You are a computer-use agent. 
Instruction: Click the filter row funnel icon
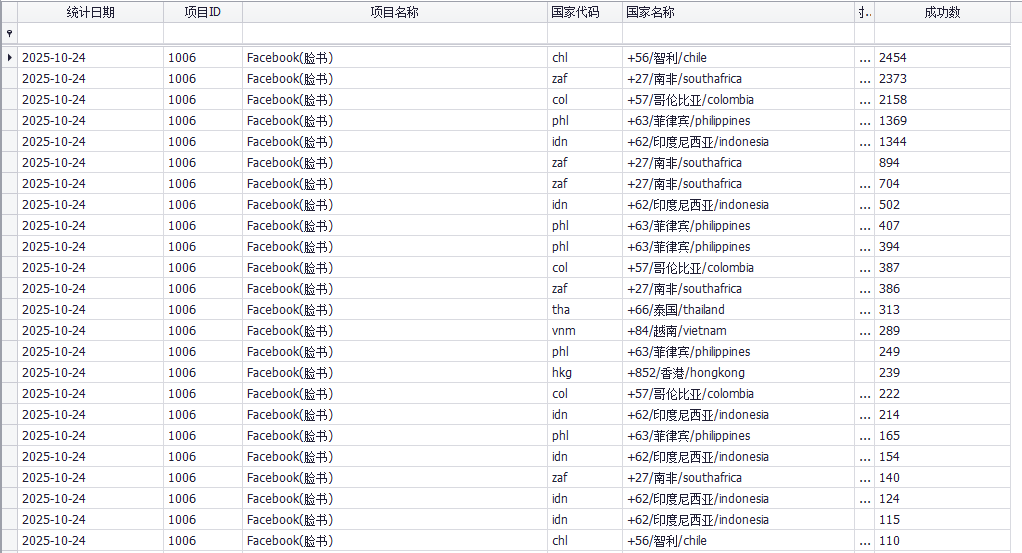pos(9,33)
